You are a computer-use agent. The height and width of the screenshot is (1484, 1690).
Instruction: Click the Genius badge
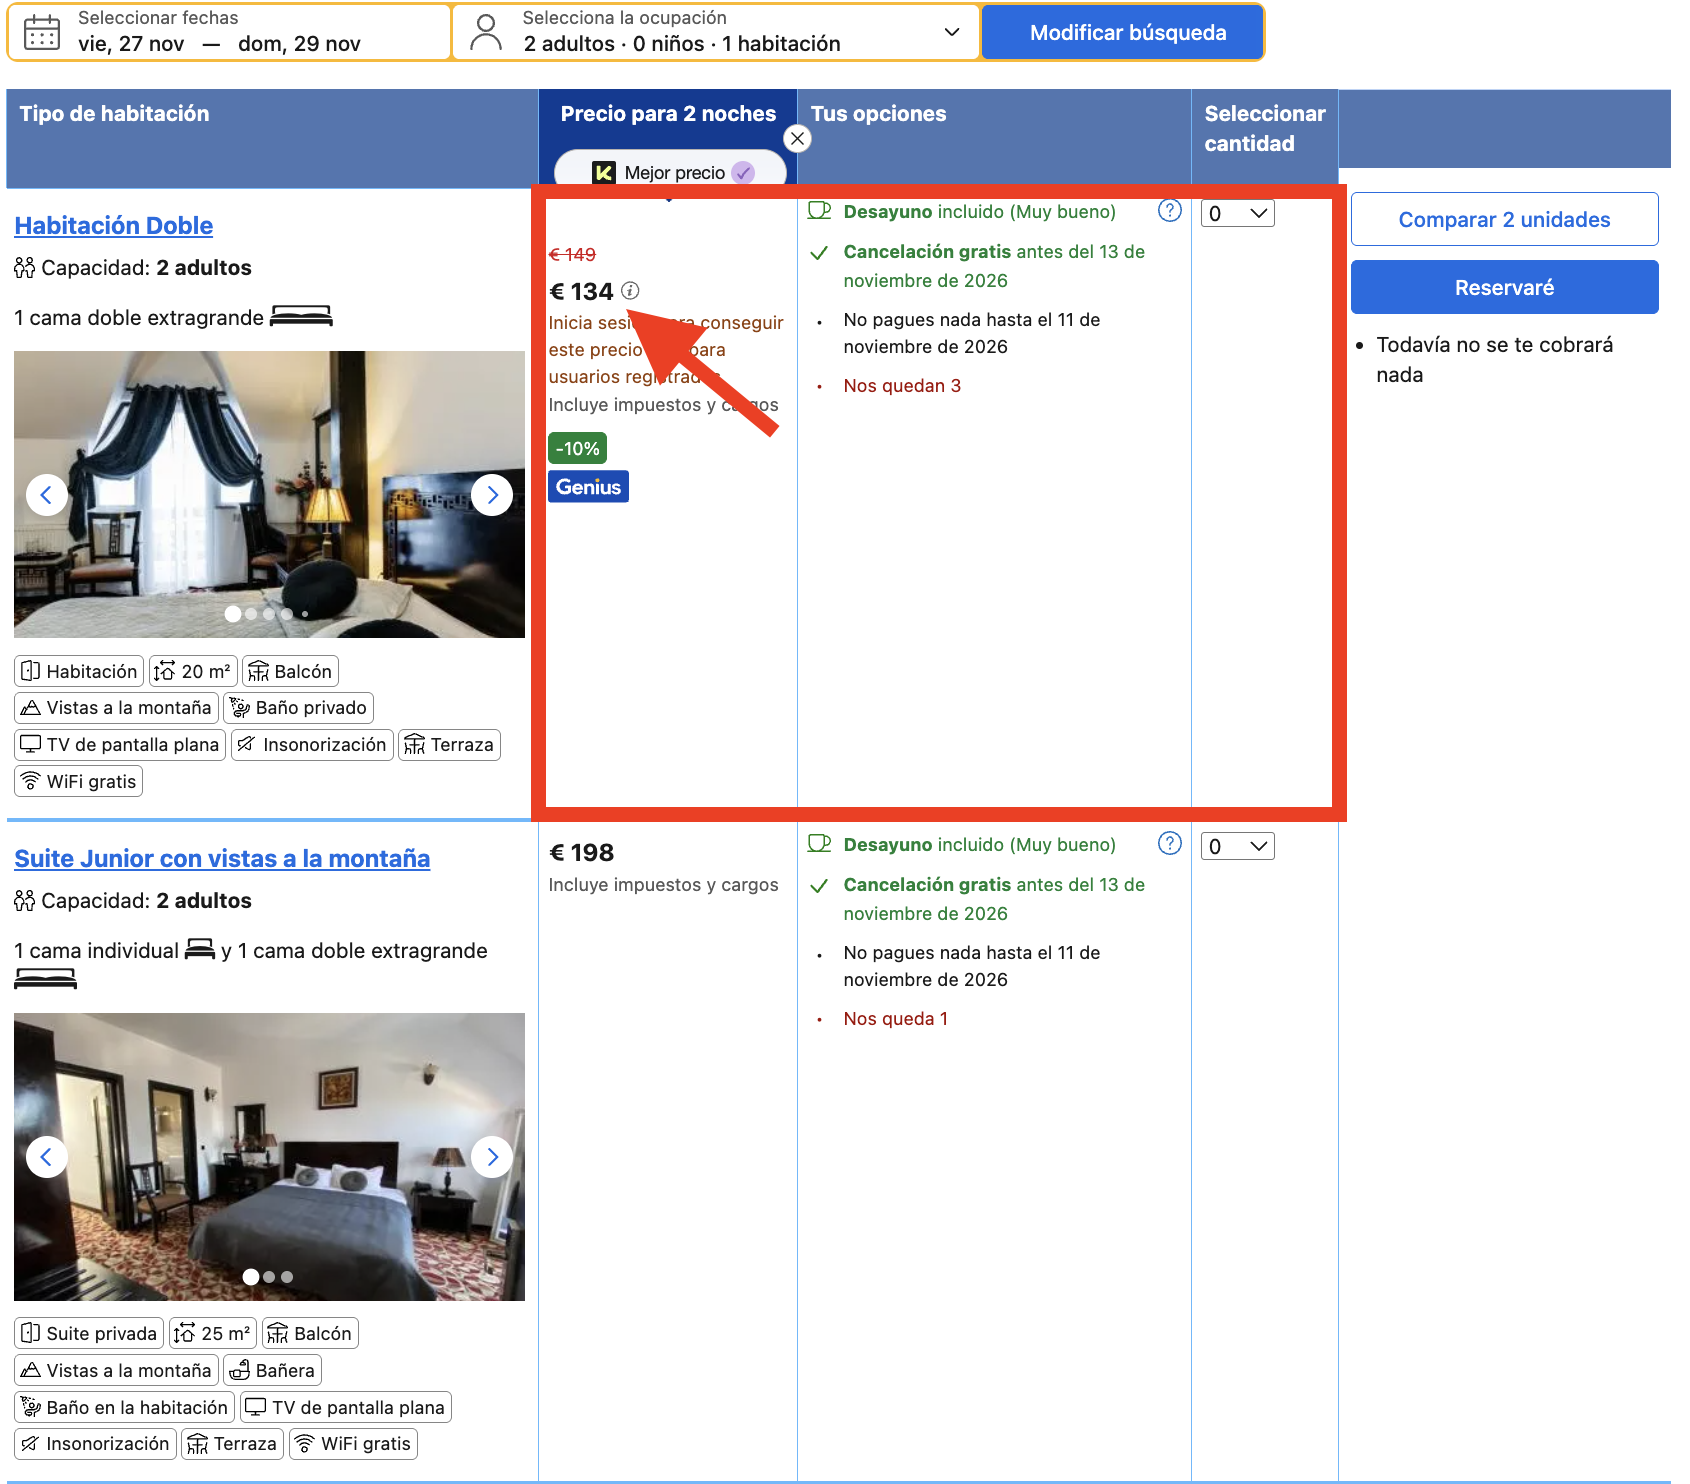coord(588,487)
